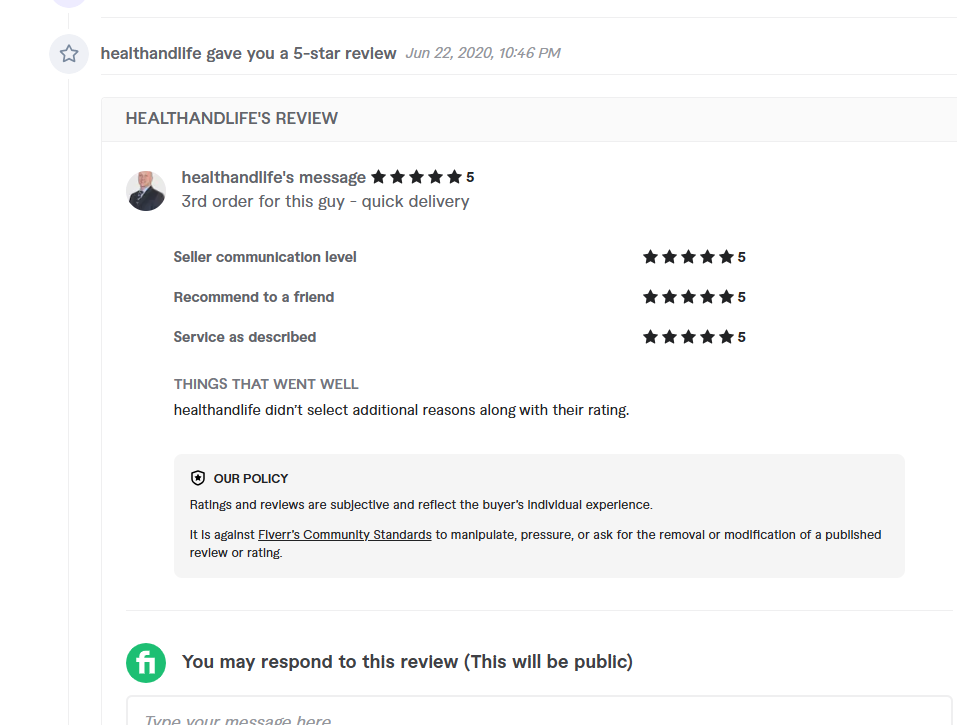Image resolution: width=957 pixels, height=725 pixels.
Task: Click the OUR POLICY heading text
Action: tap(251, 479)
